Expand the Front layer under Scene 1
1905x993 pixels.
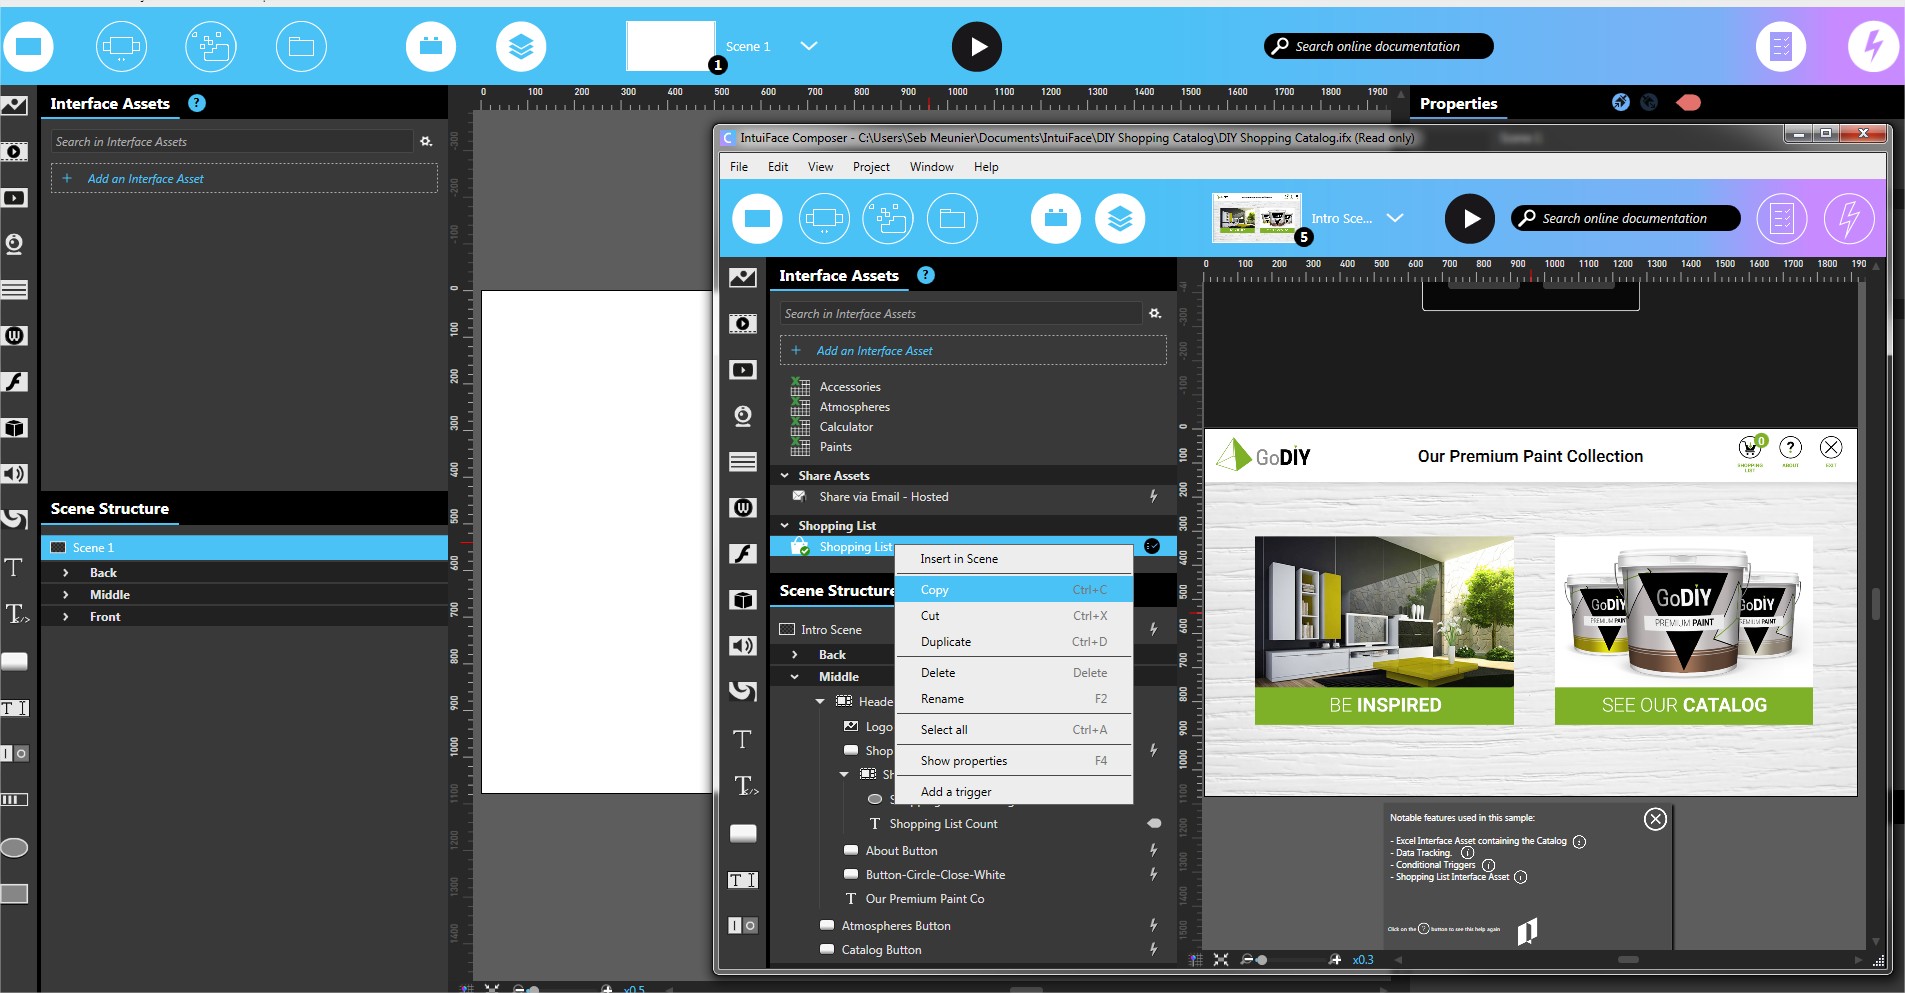click(x=66, y=617)
